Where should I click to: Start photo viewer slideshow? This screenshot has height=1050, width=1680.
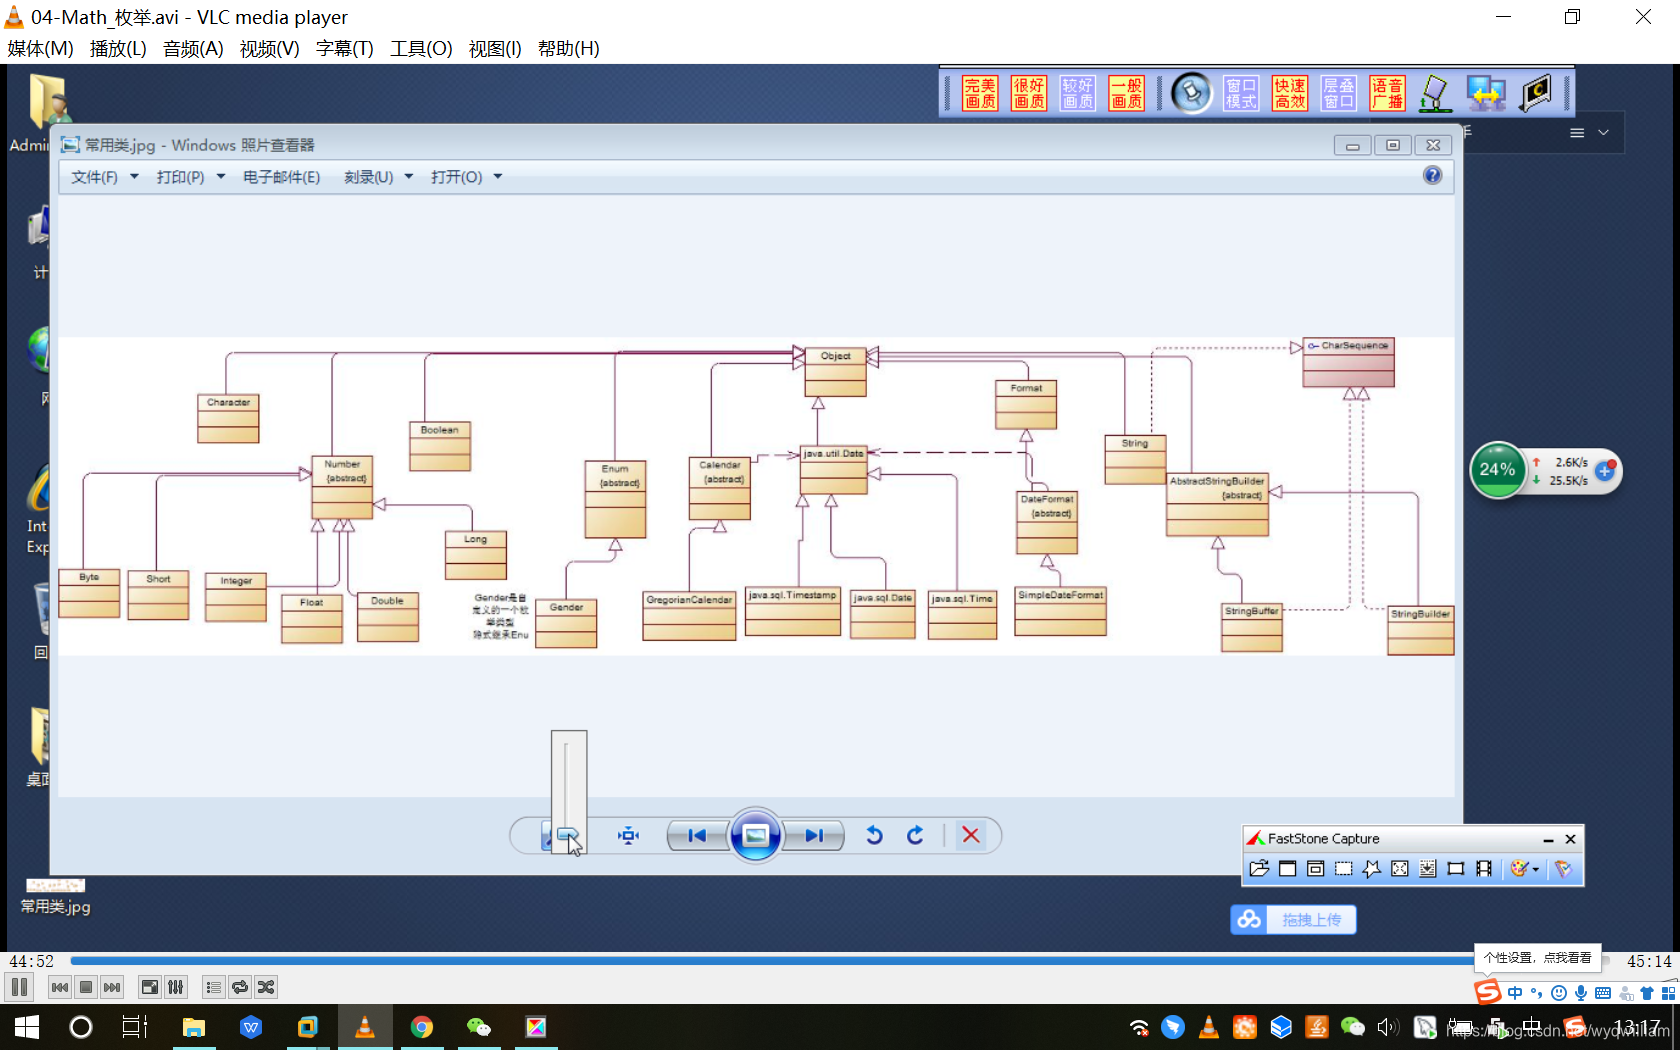click(x=756, y=835)
